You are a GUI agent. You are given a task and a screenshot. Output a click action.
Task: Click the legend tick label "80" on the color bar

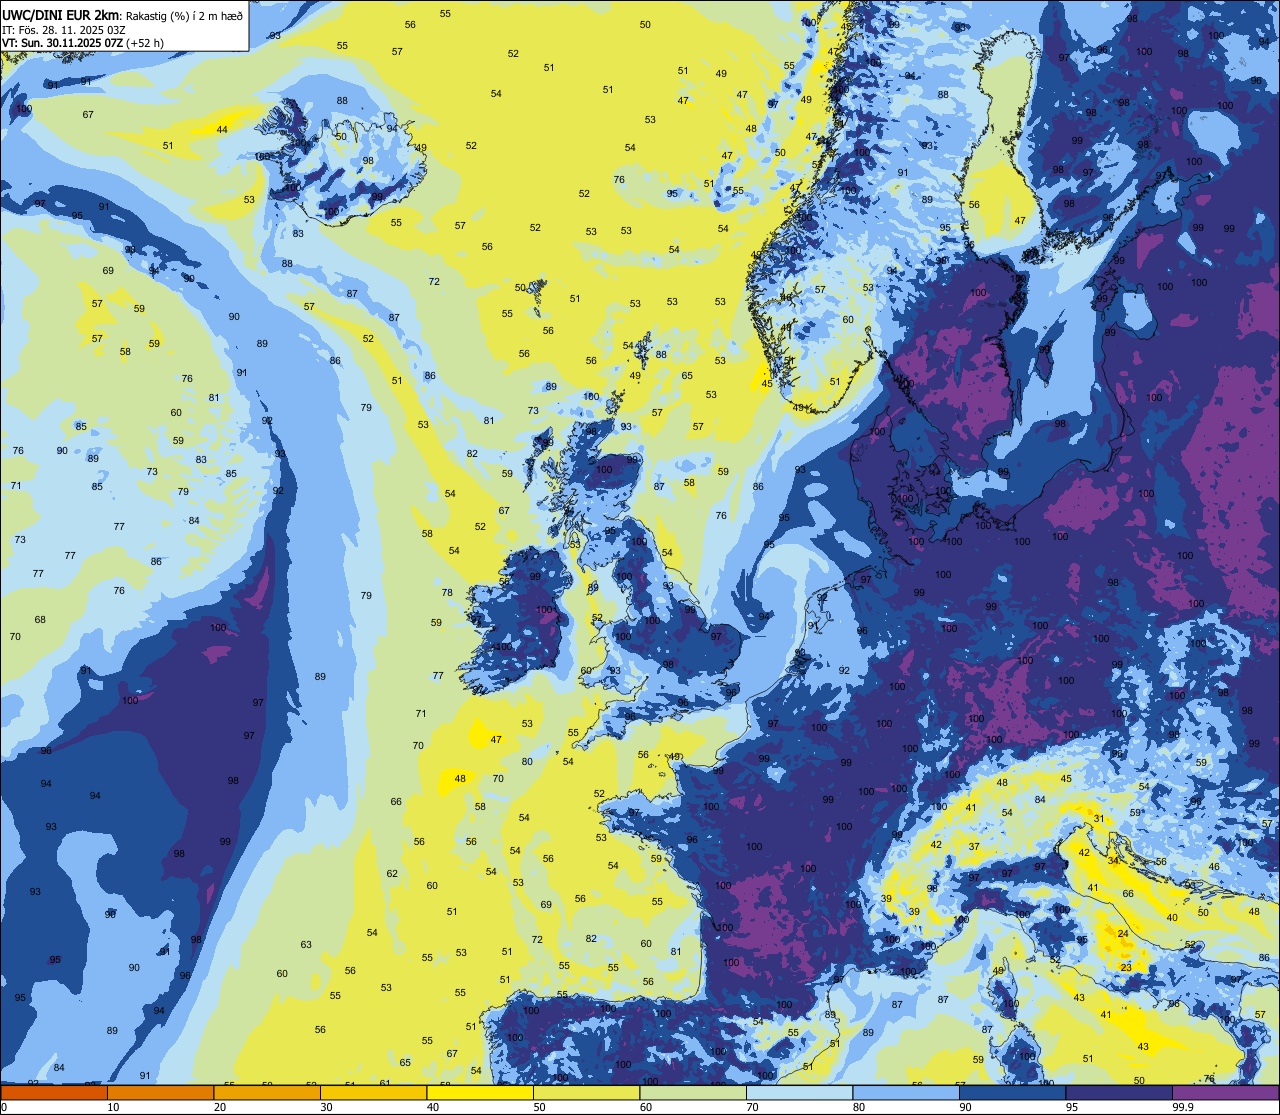(859, 1107)
